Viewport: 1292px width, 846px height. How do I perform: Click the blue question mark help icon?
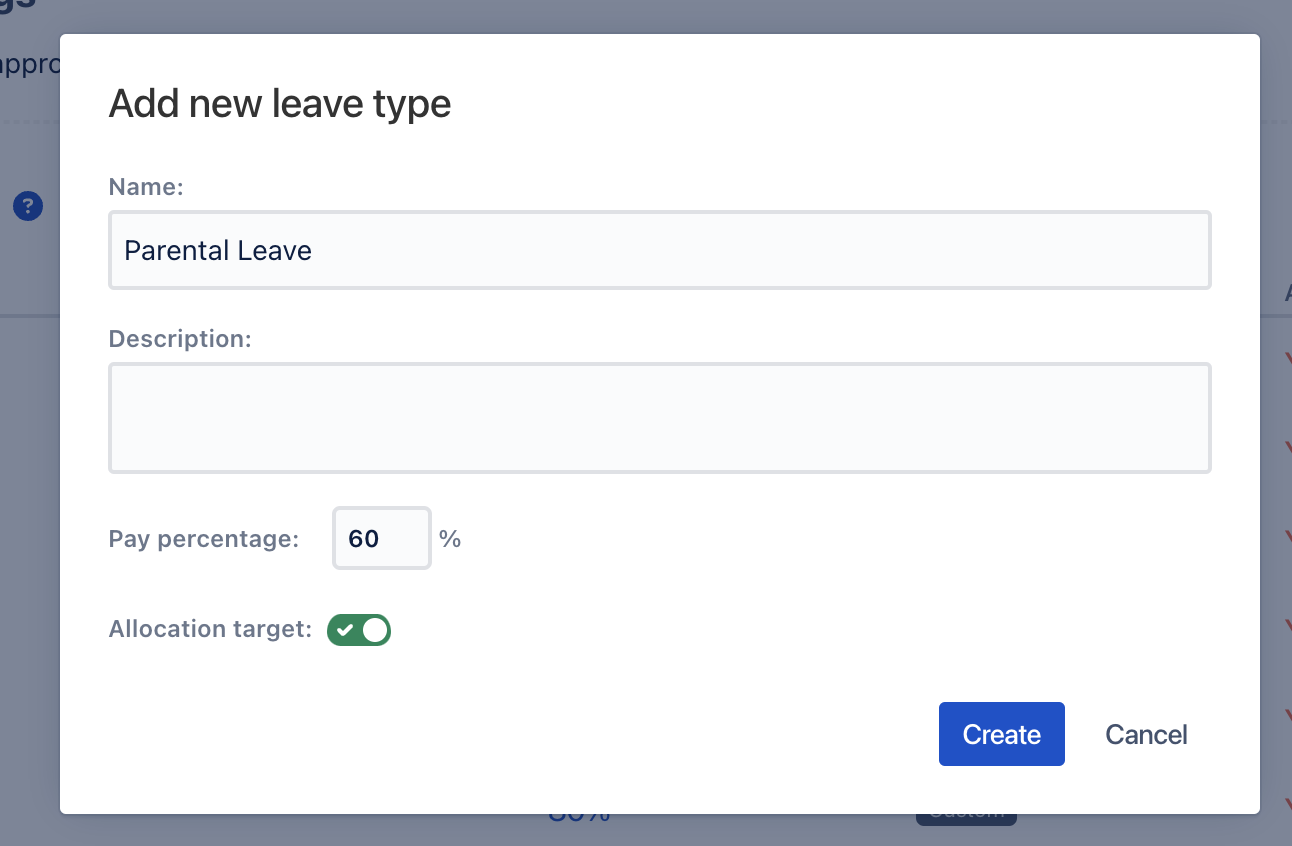28,207
